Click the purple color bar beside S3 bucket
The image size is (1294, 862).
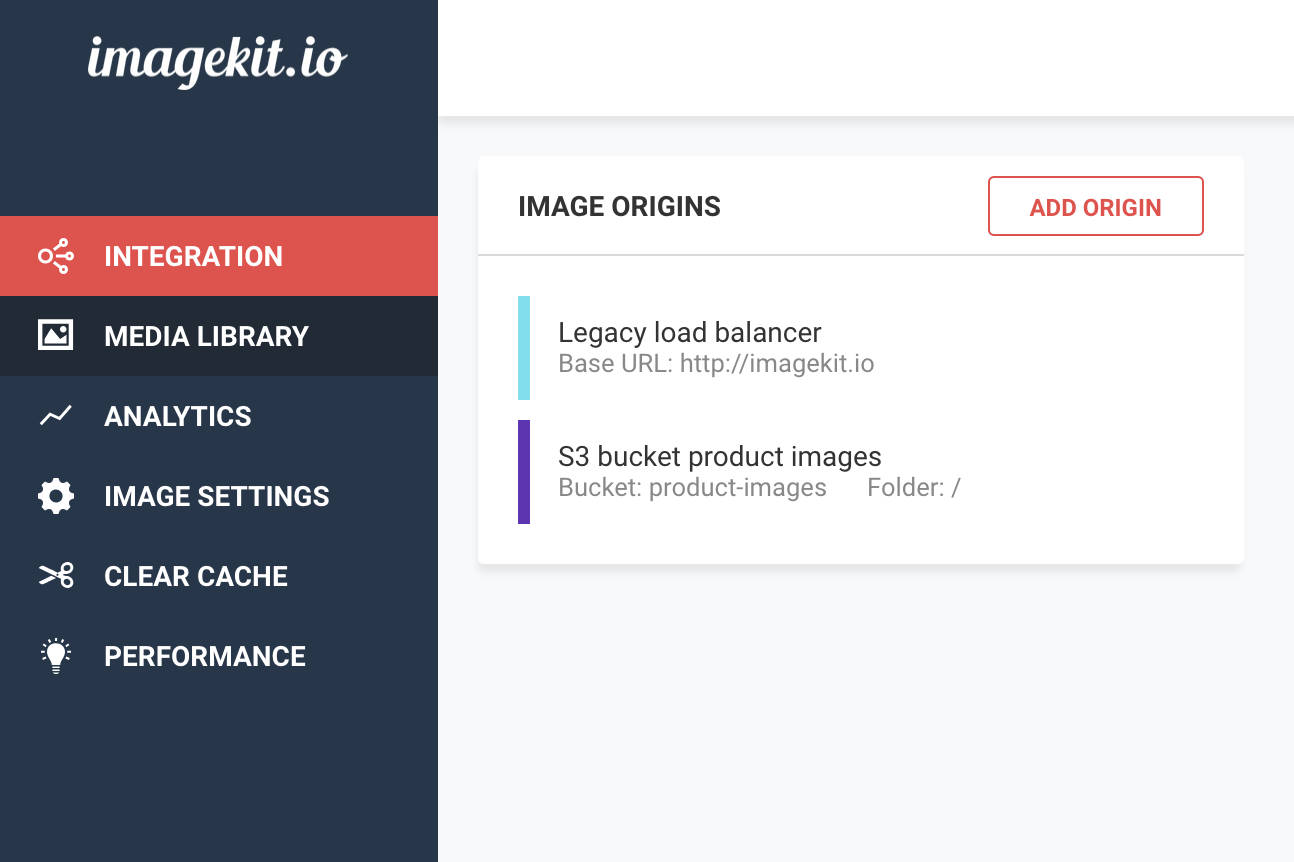[523, 471]
